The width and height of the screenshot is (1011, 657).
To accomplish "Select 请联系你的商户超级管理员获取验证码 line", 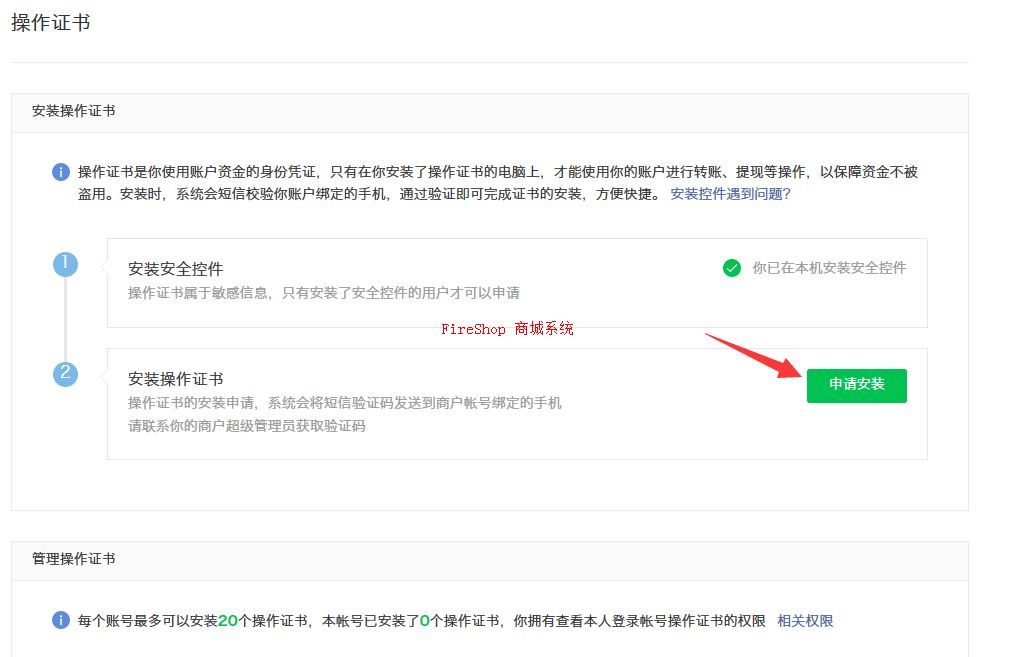I will pyautogui.click(x=246, y=426).
